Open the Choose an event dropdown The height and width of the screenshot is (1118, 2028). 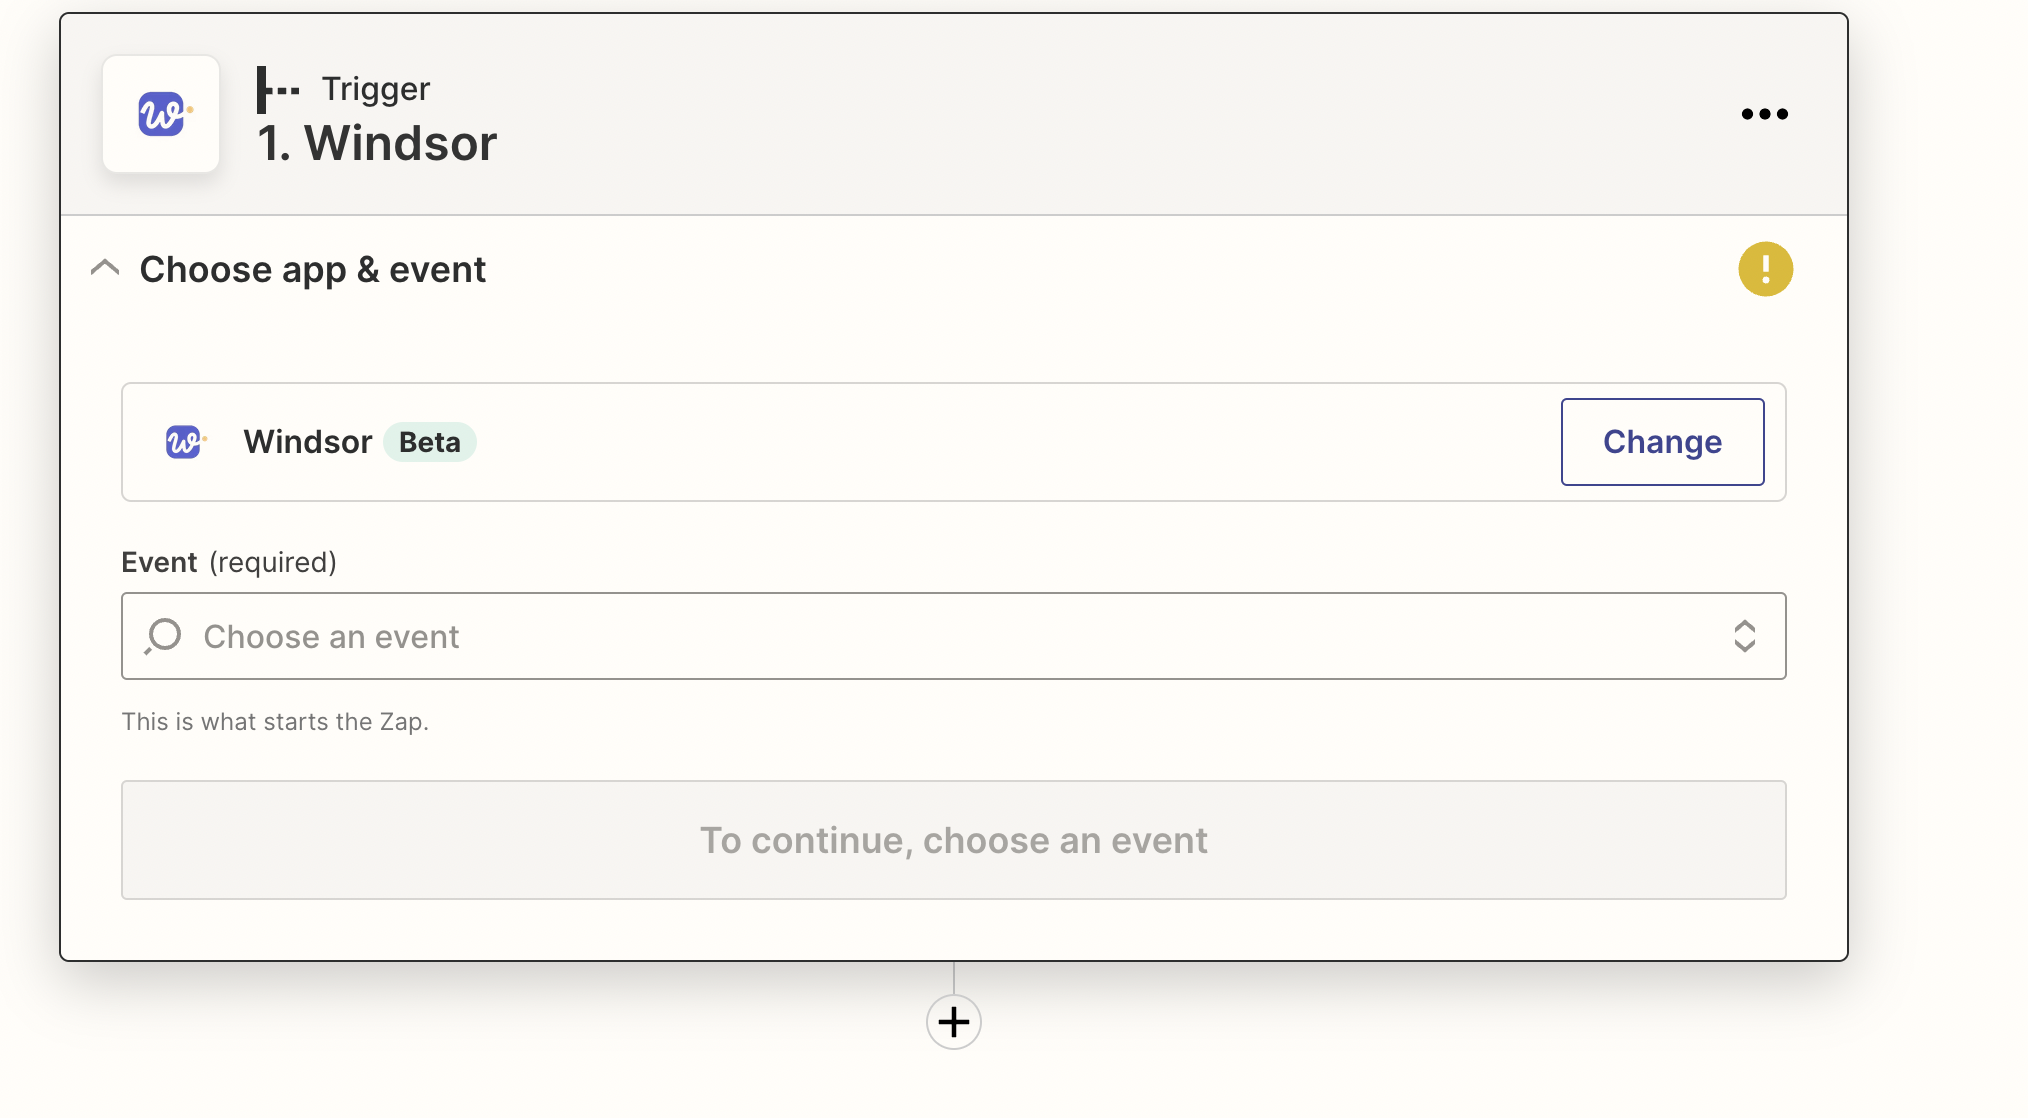pos(953,636)
